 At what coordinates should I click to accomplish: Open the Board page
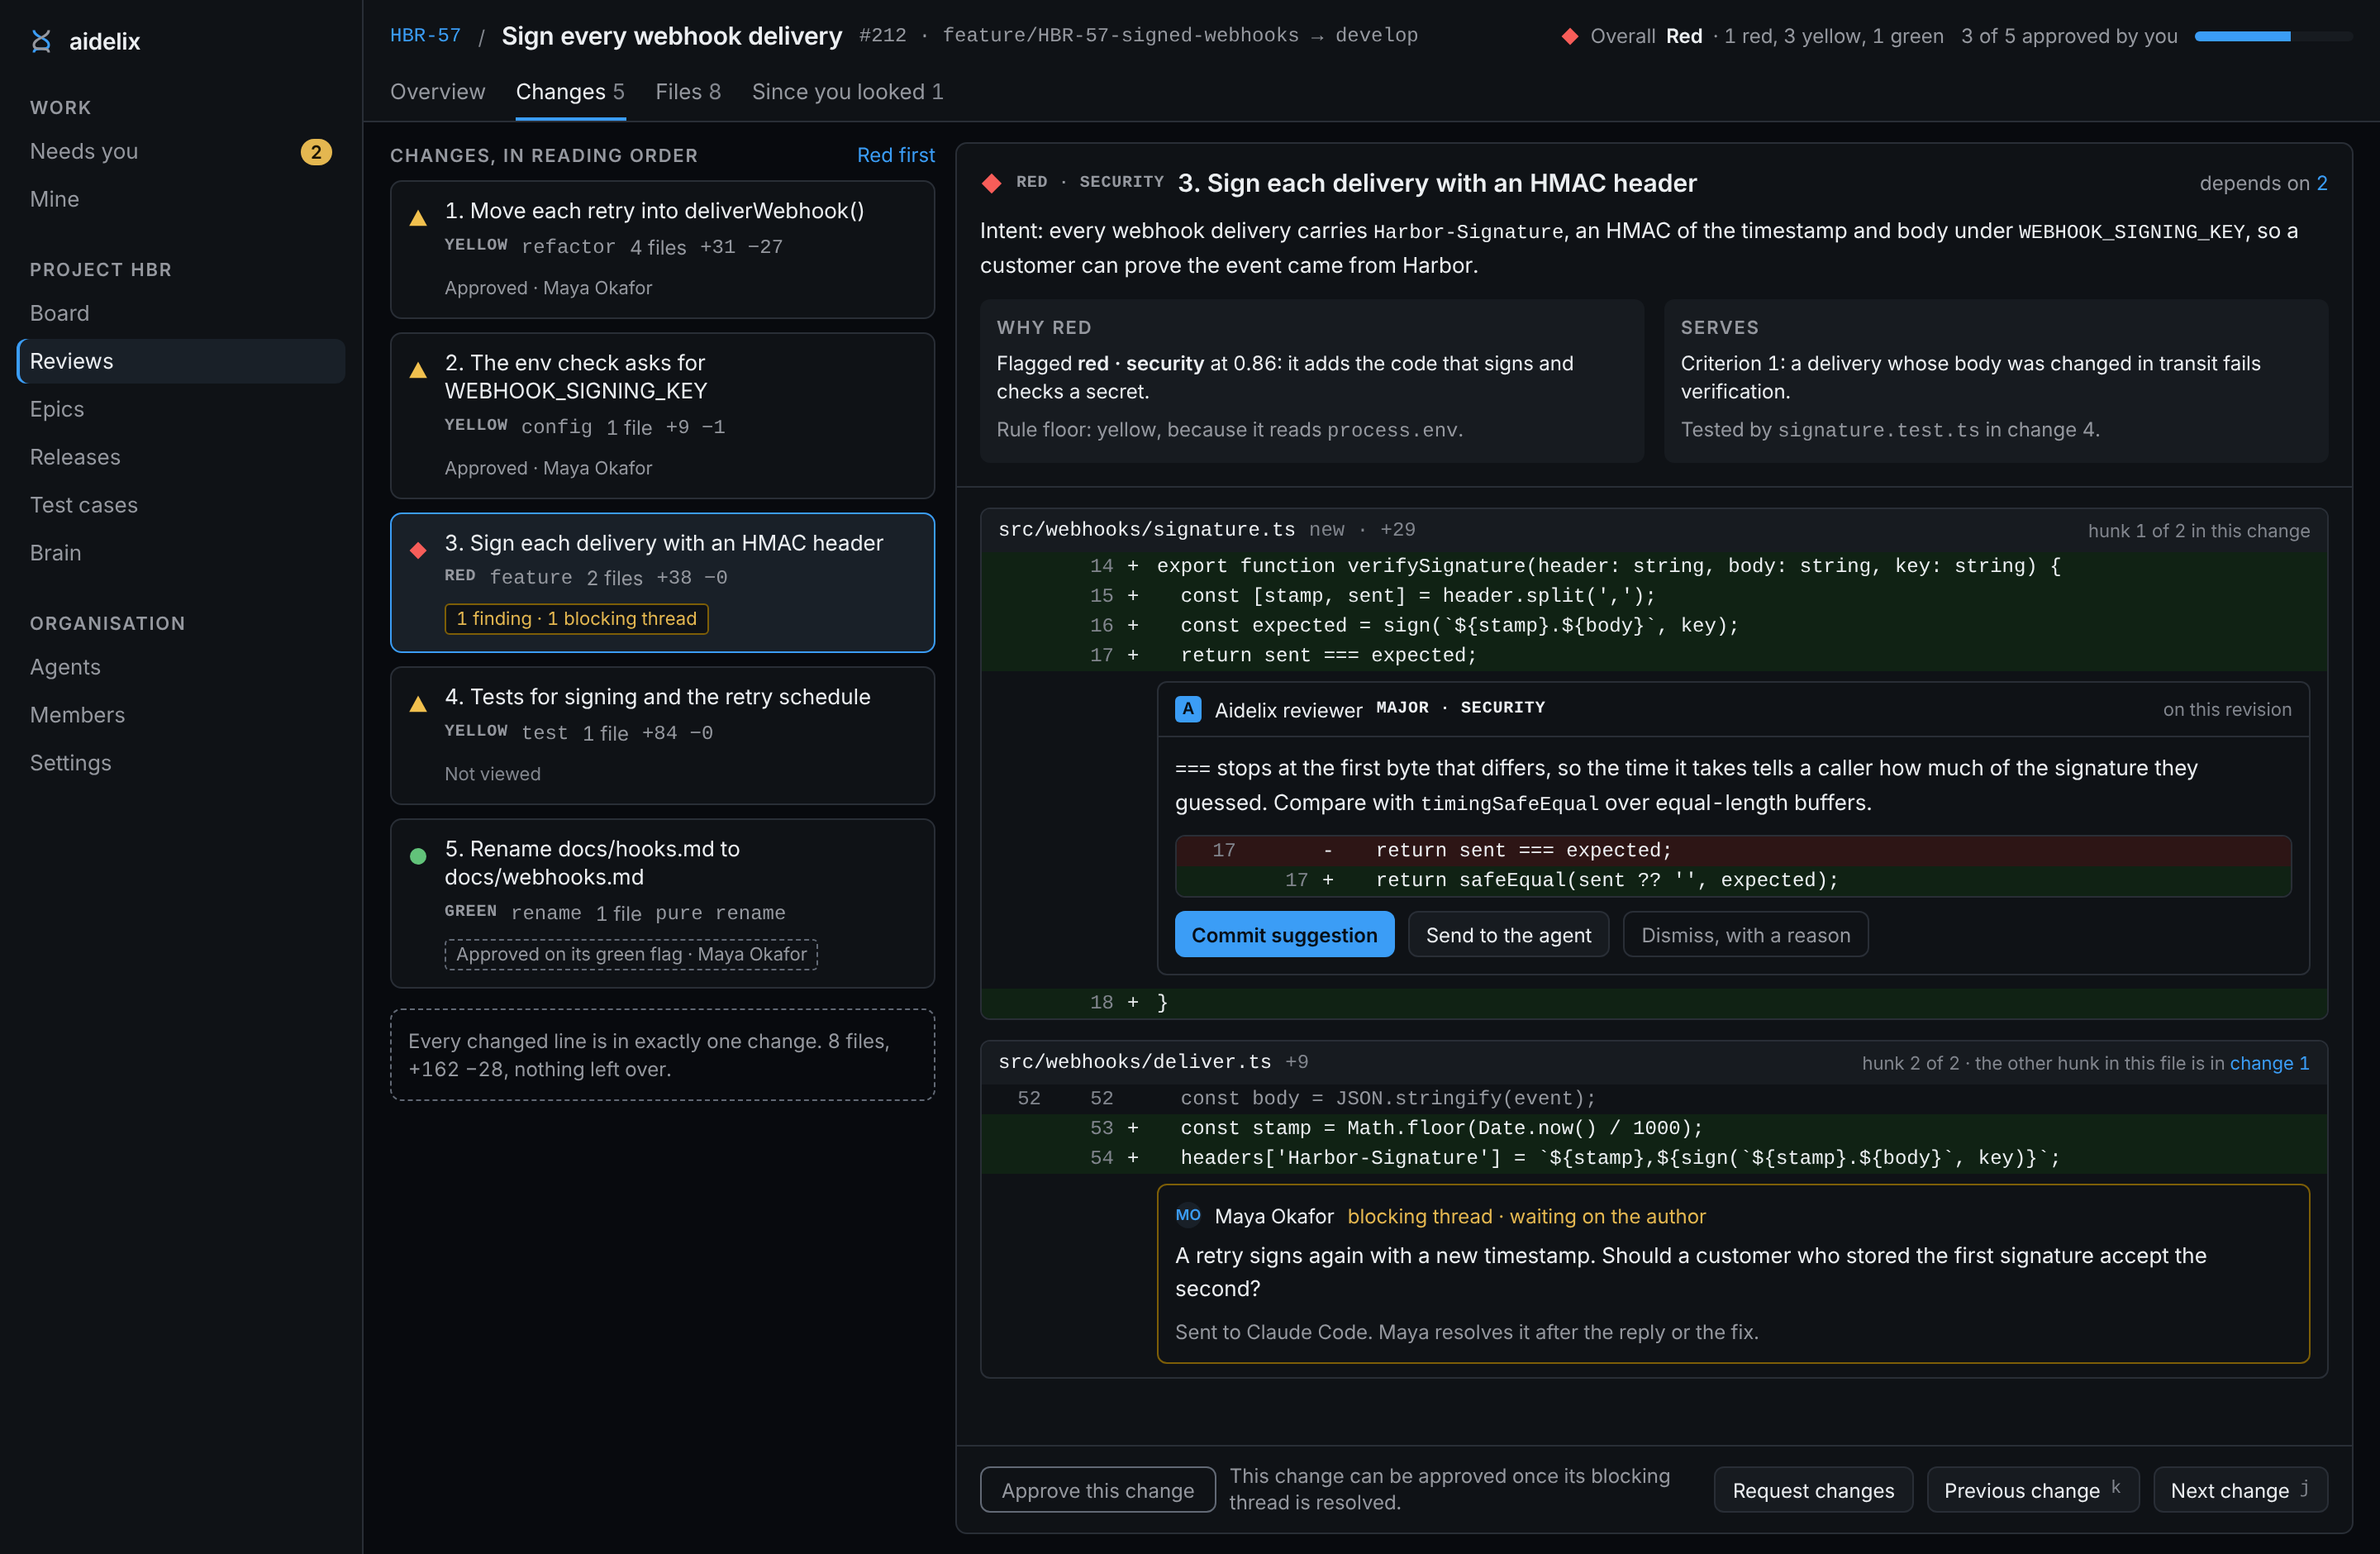181,313
